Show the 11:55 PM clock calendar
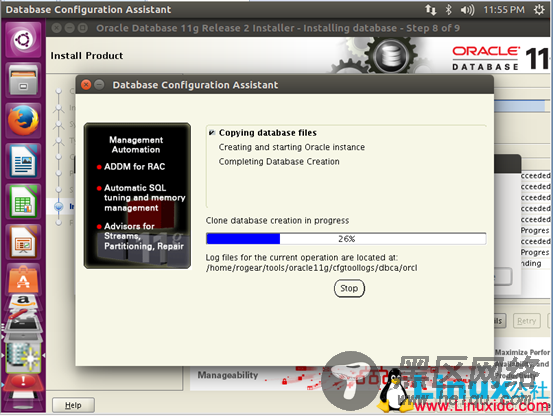 tap(504, 10)
